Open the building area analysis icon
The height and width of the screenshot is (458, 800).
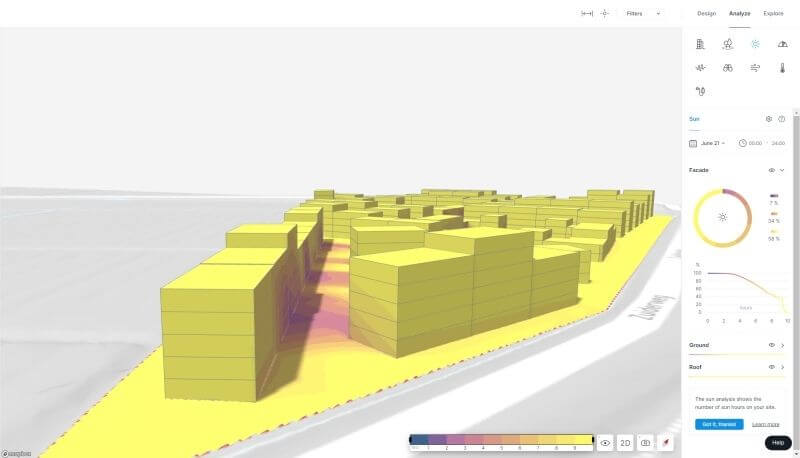point(700,44)
